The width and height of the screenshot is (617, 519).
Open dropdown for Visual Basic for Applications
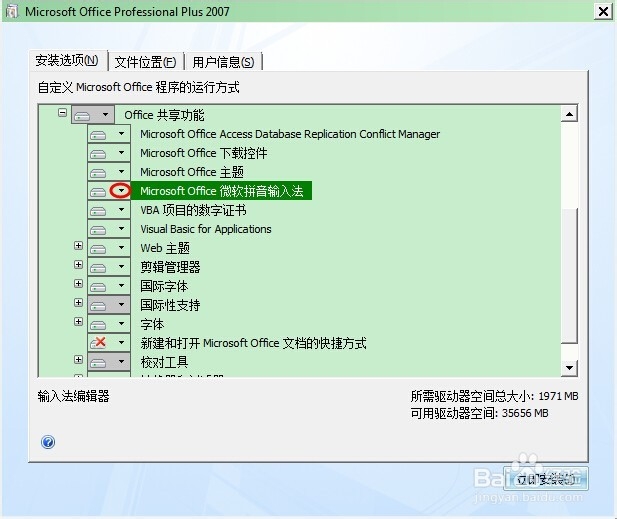[121, 229]
